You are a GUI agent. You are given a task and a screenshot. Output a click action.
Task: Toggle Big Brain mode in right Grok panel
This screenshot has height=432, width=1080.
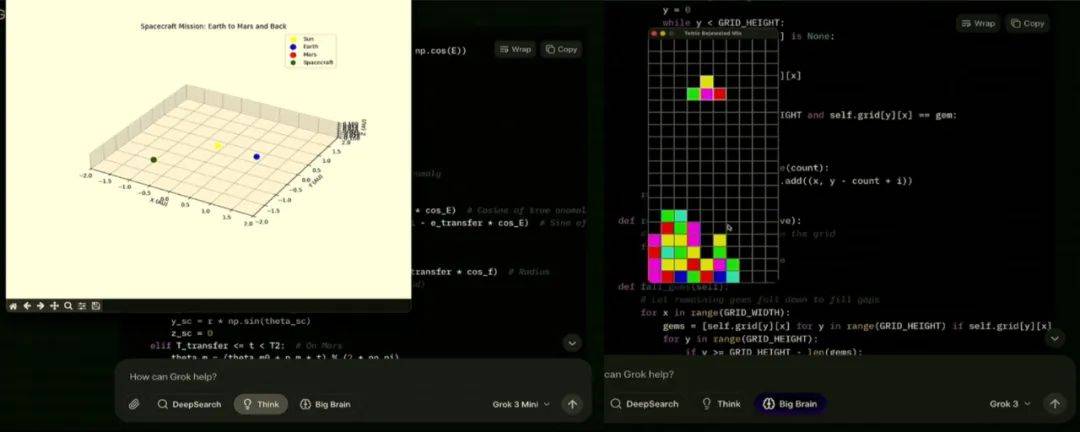pos(790,404)
